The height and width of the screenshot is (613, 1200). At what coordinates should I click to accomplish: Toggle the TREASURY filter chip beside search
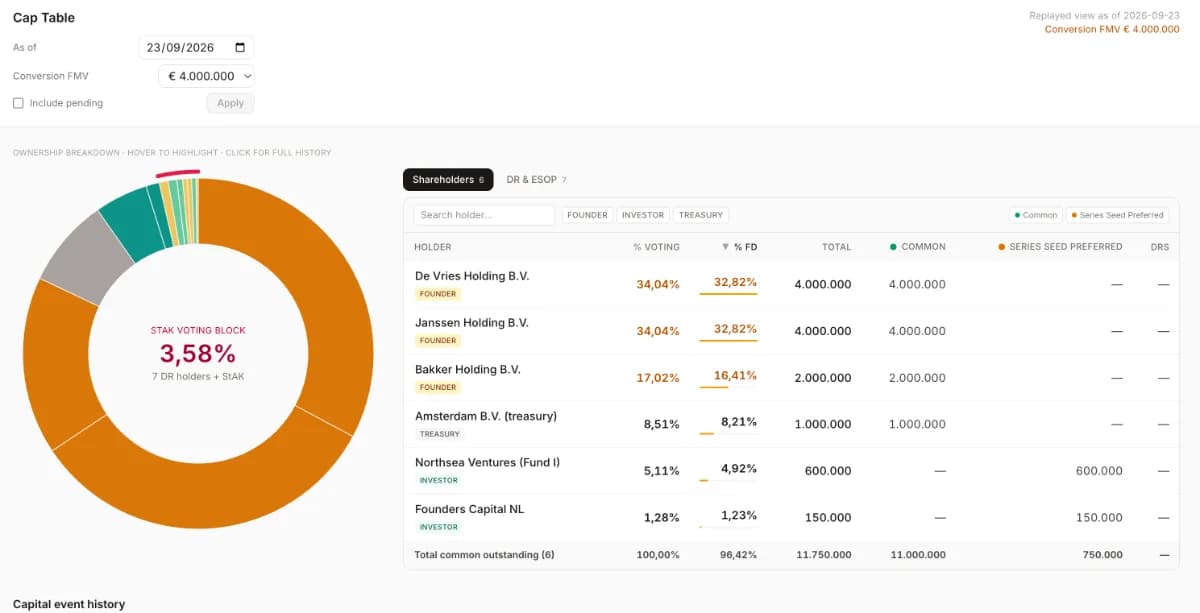[701, 215]
